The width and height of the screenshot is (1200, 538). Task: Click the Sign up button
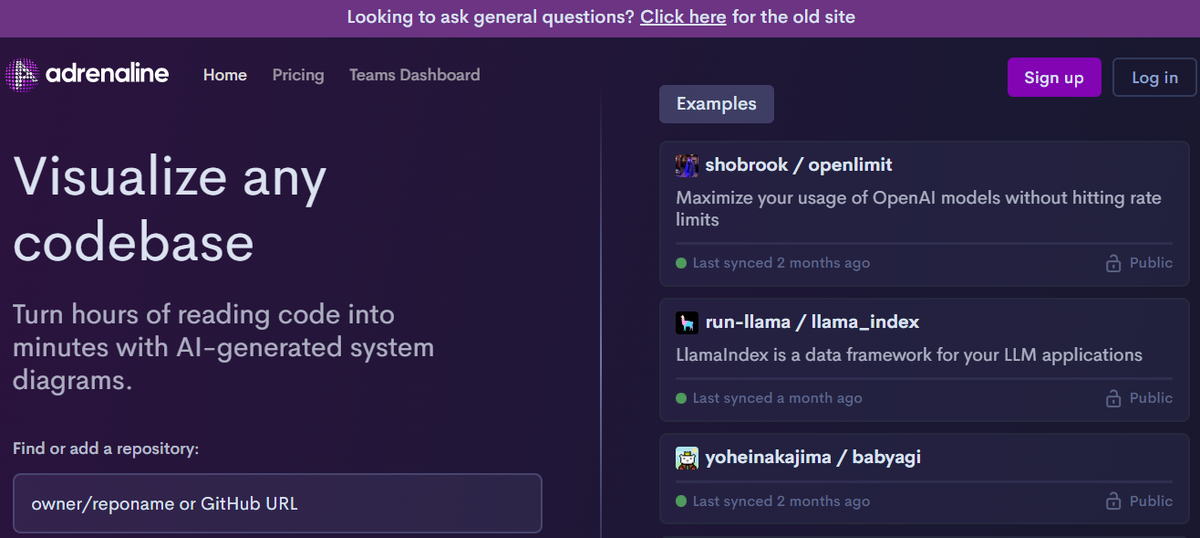(1054, 78)
